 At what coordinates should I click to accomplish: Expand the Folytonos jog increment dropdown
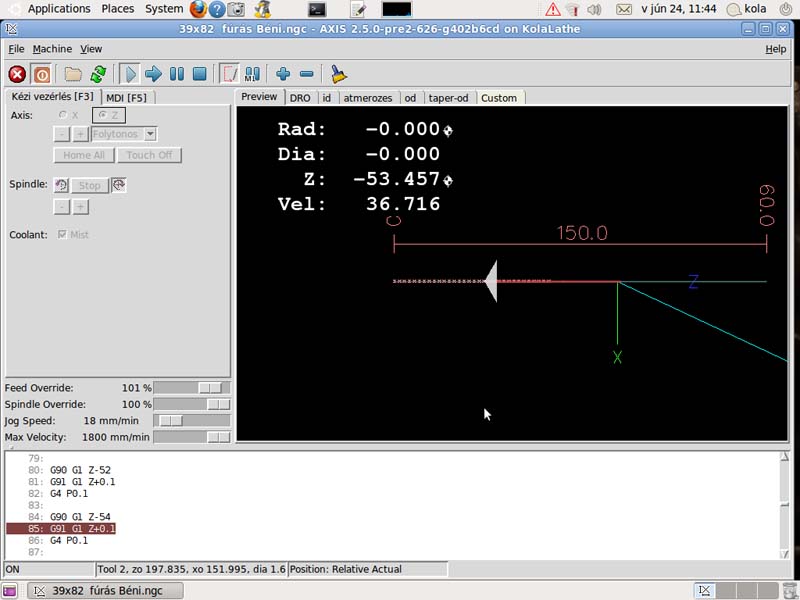tap(150, 134)
